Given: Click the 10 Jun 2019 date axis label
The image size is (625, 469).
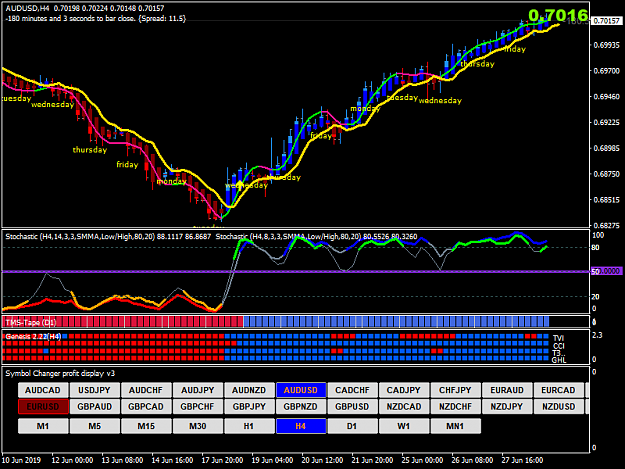Looking at the screenshot, I should [x=21, y=460].
